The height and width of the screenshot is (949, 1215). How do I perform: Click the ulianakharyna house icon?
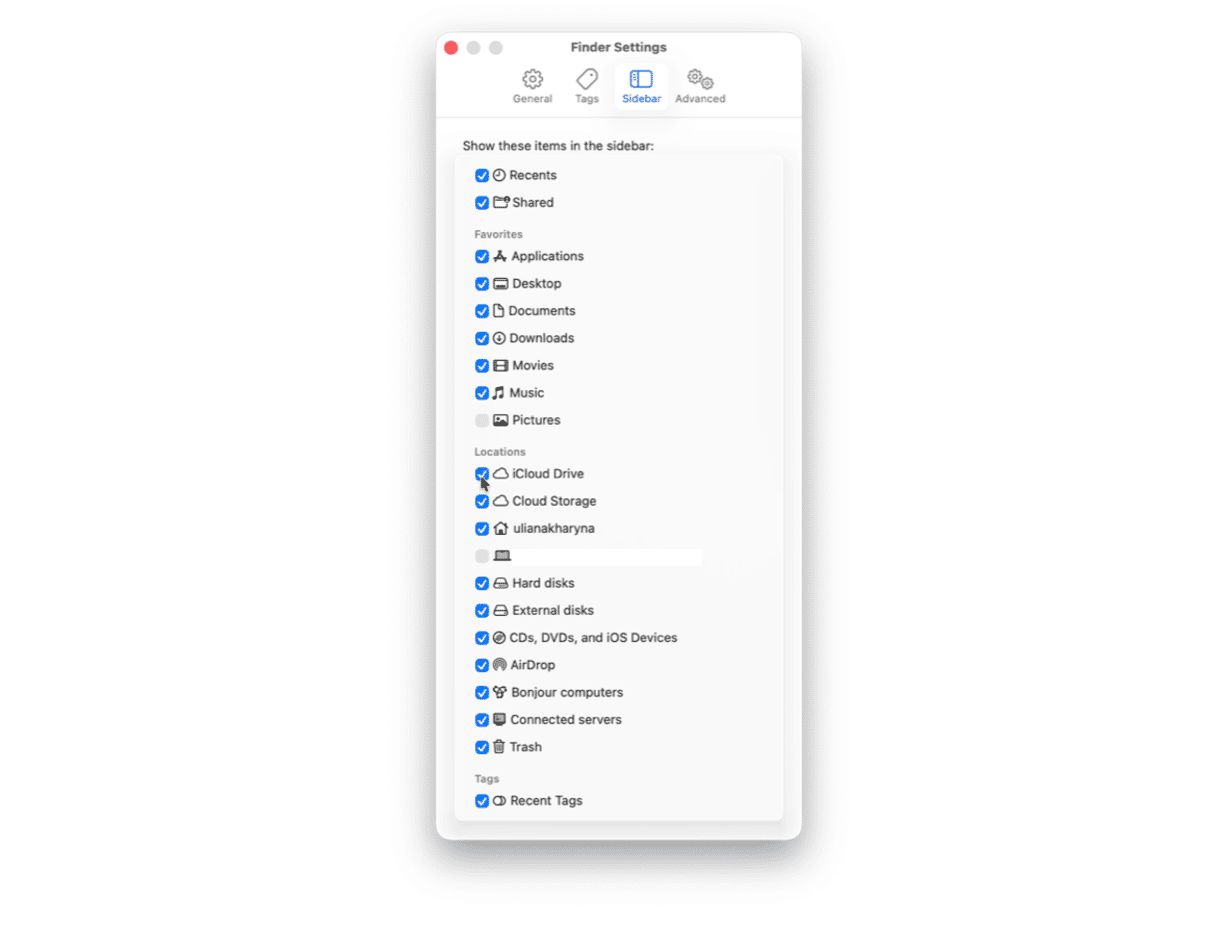click(x=501, y=528)
